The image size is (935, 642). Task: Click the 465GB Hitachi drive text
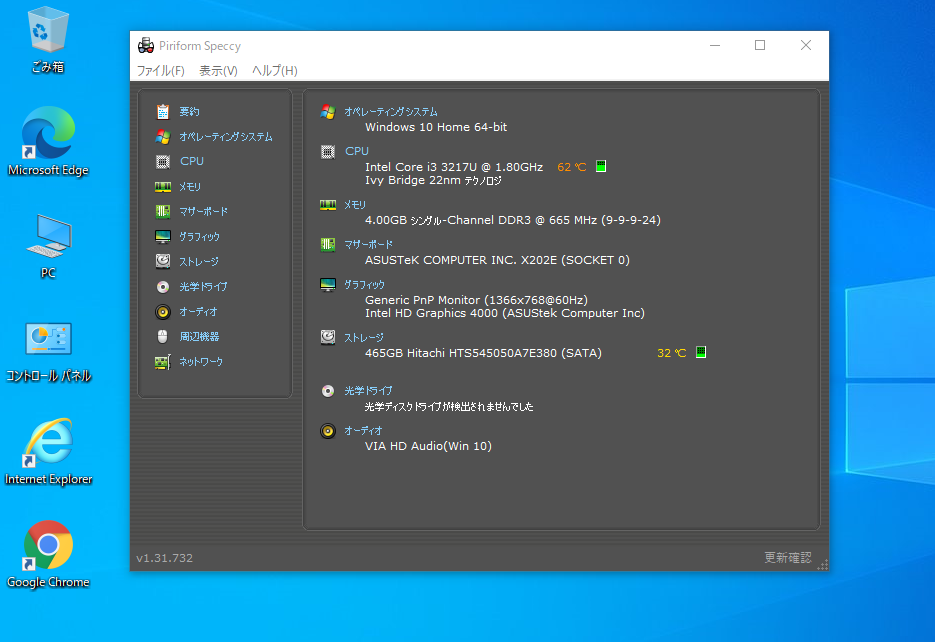(483, 353)
